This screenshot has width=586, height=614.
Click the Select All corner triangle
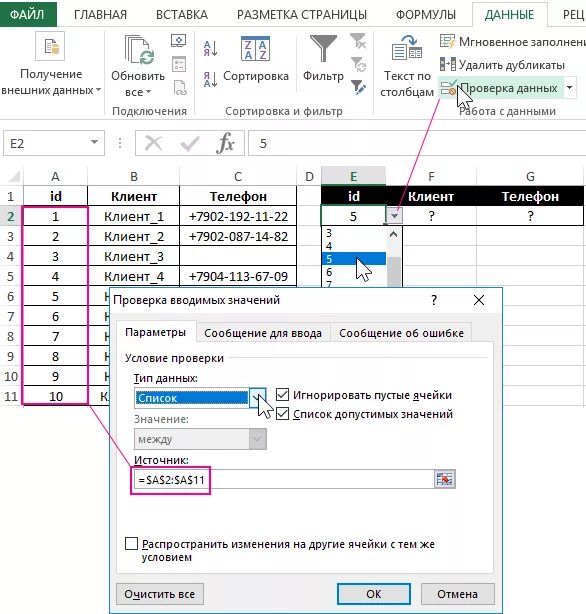tap(14, 177)
